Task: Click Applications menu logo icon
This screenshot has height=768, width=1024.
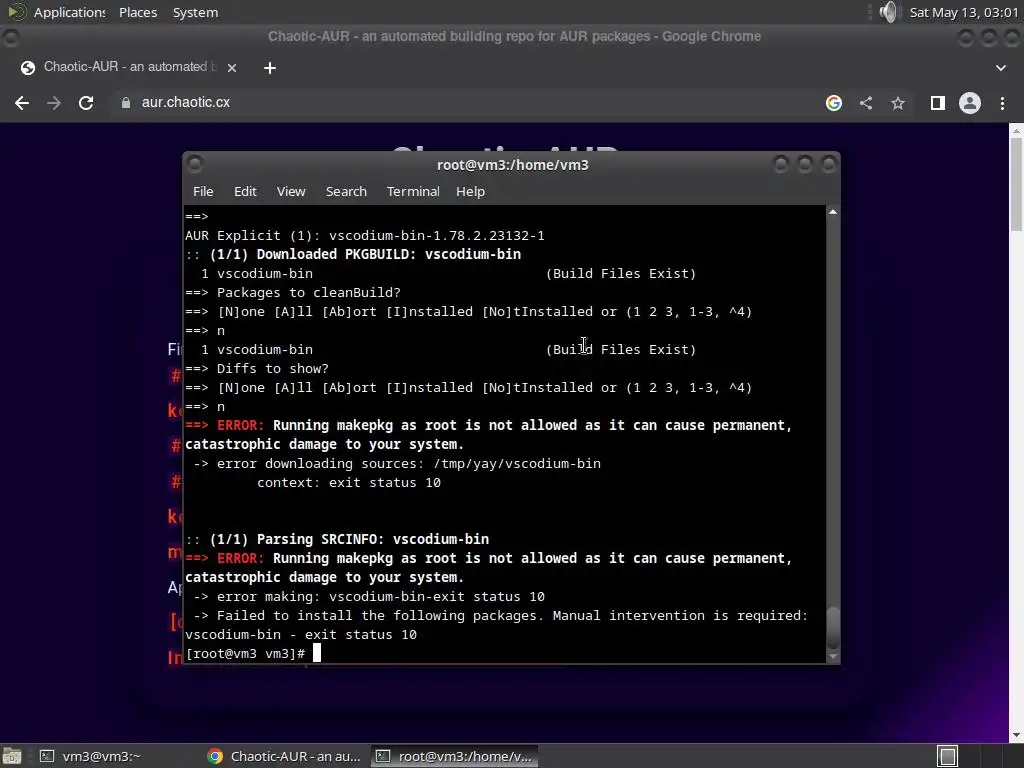Action: 16,12
